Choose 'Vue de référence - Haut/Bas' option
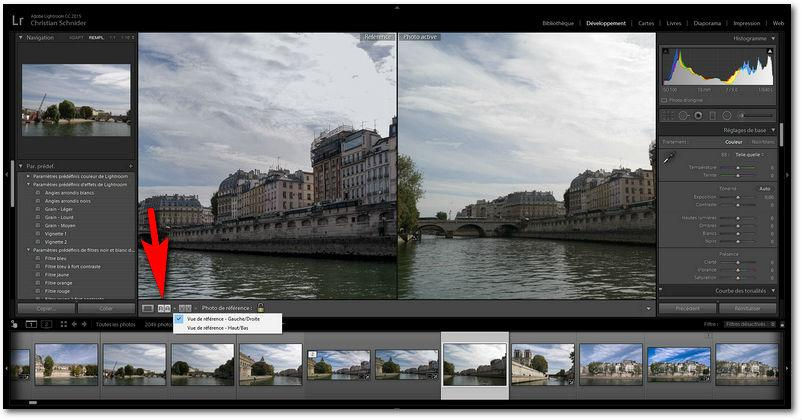The width and height of the screenshot is (802, 420). [x=228, y=328]
